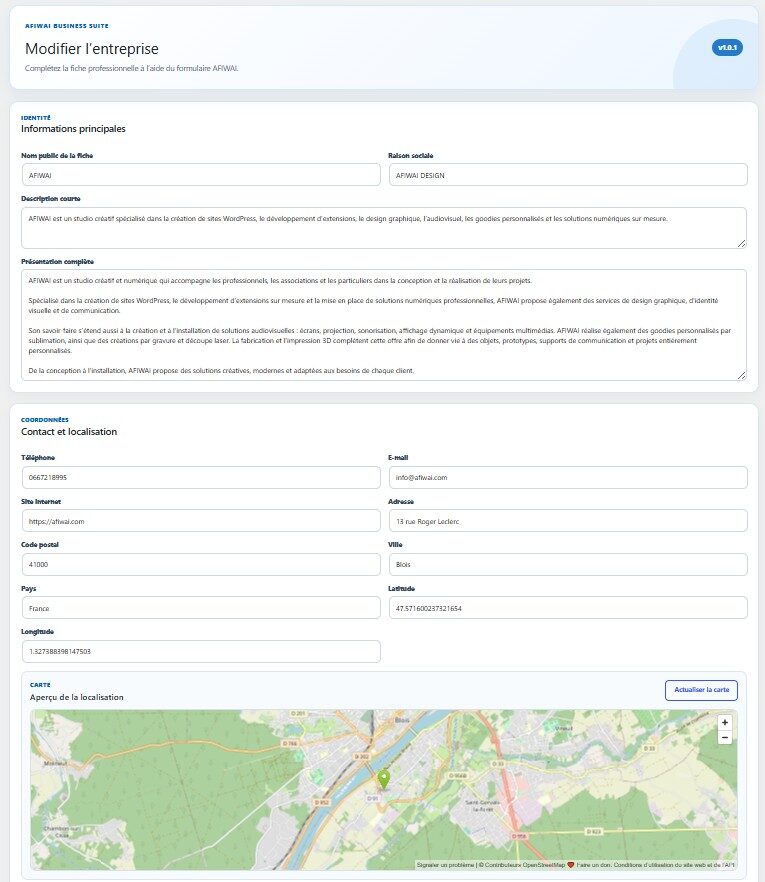Click the Actualiser la carte button

pyautogui.click(x=701, y=690)
